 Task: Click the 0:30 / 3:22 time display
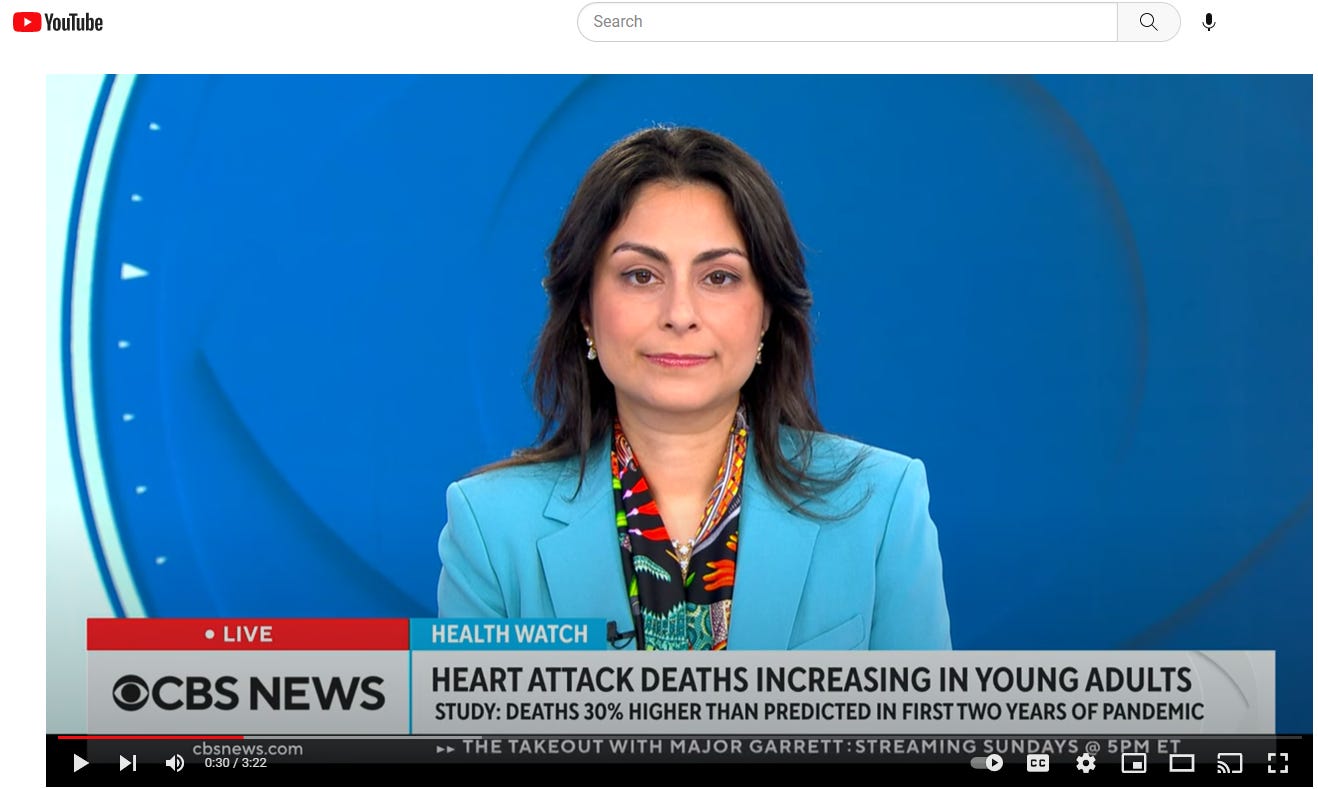click(x=235, y=763)
